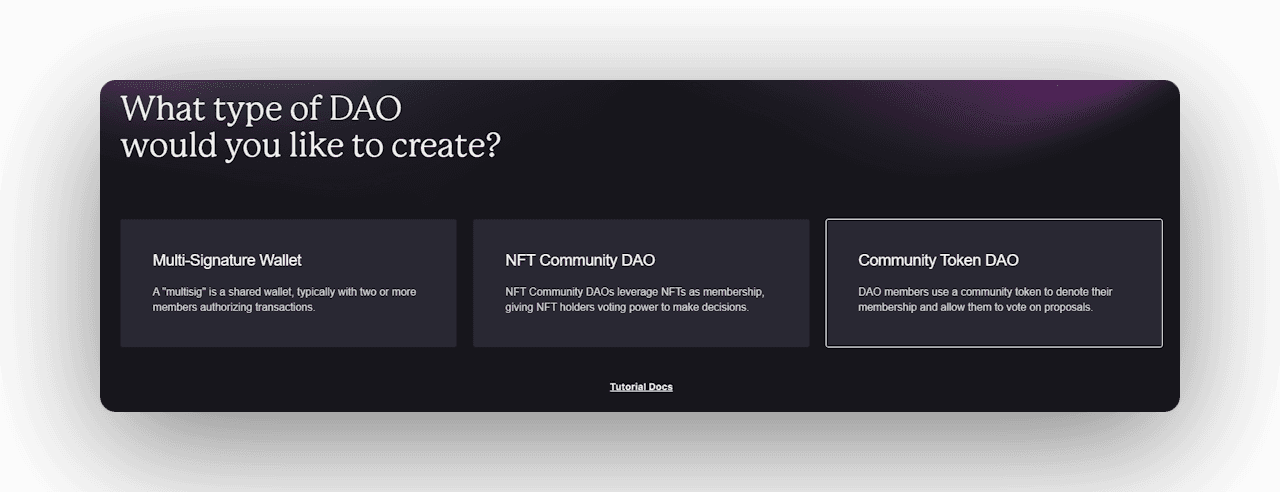Viewport: 1280px width, 492px height.
Task: Click the description starting 'A "multisig" is a shared wallet'
Action: [284, 292]
